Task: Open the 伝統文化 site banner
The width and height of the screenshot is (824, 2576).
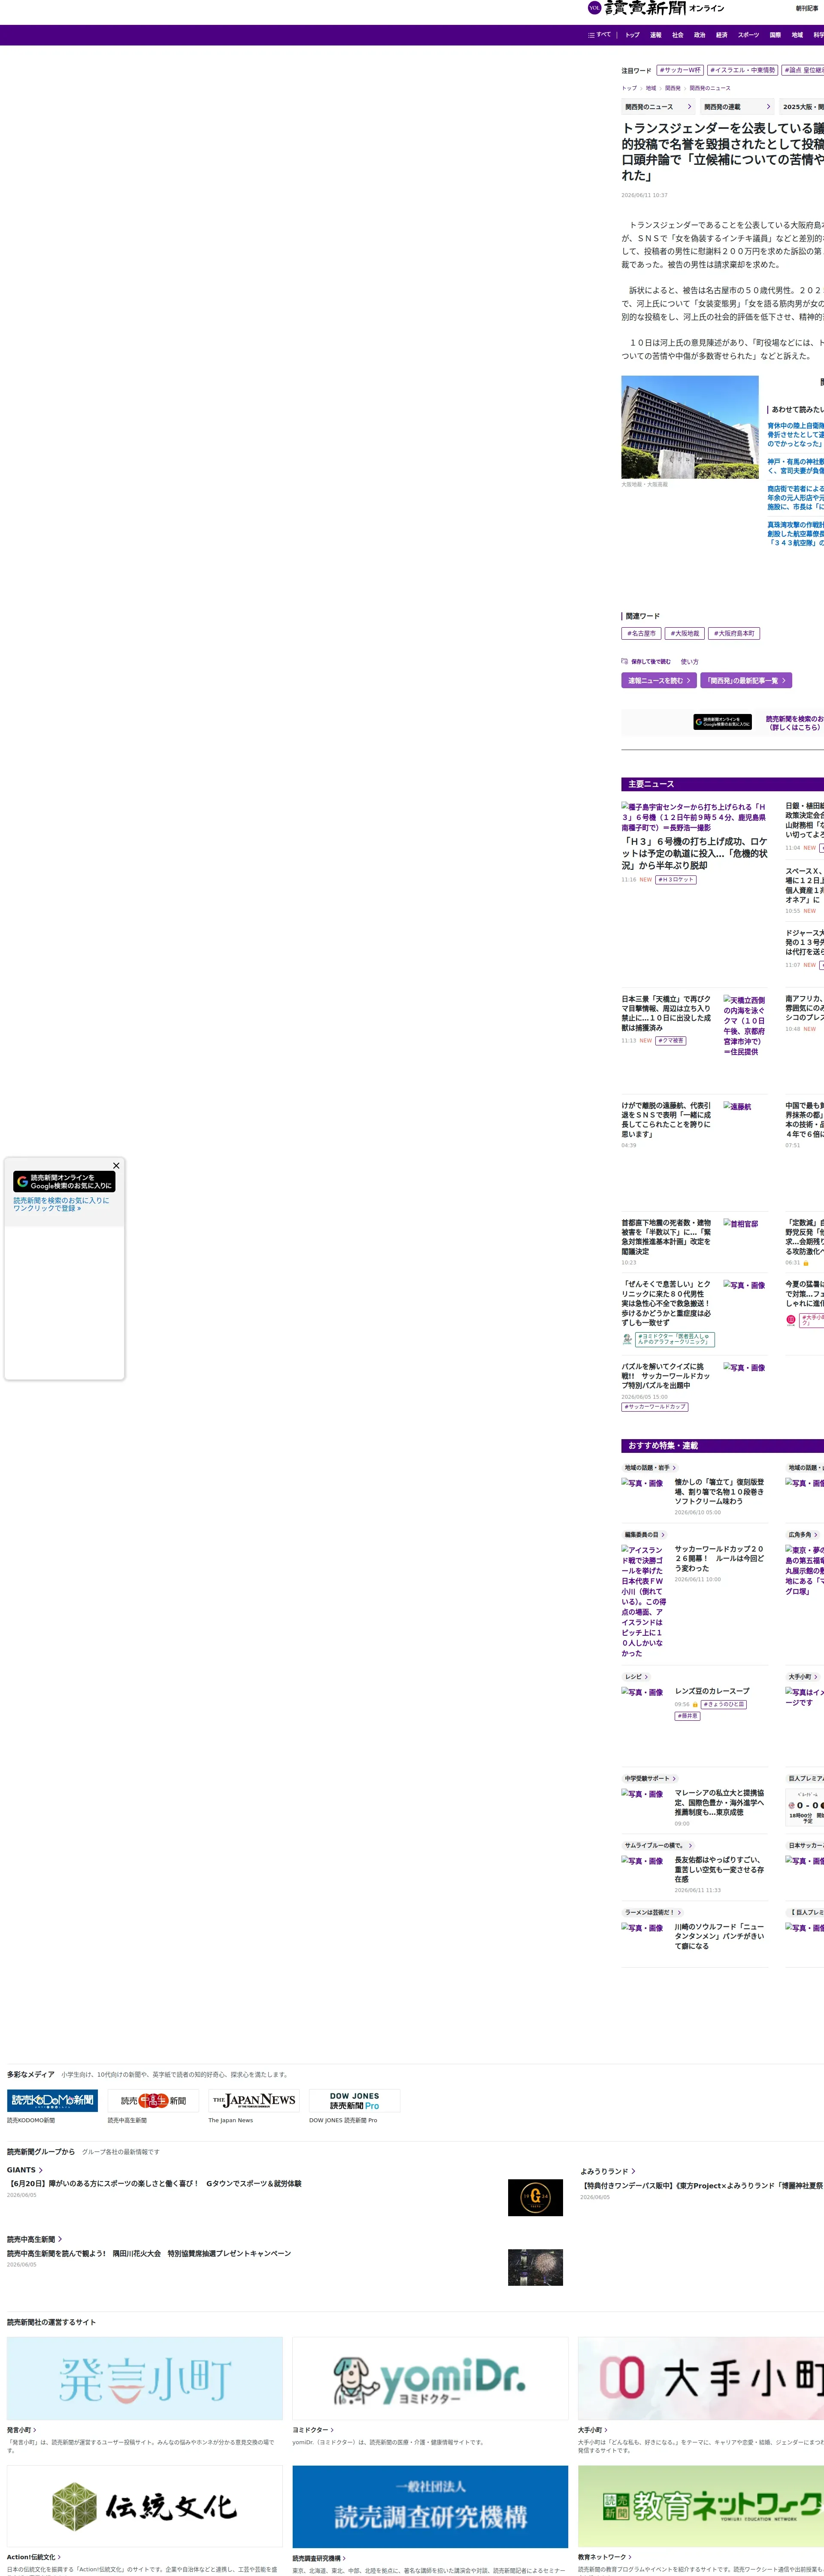Action: click(x=145, y=2506)
